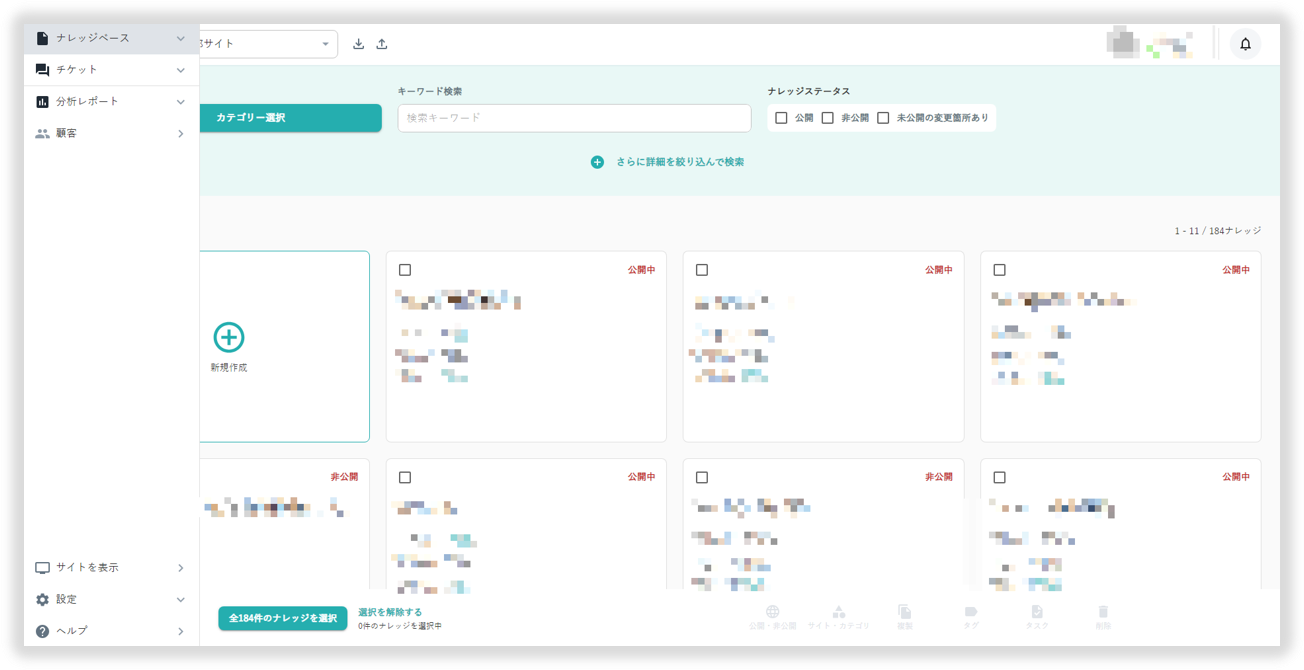The height and width of the screenshot is (670, 1304).
Task: Click the カテゴリー選択 button
Action: tap(289, 118)
